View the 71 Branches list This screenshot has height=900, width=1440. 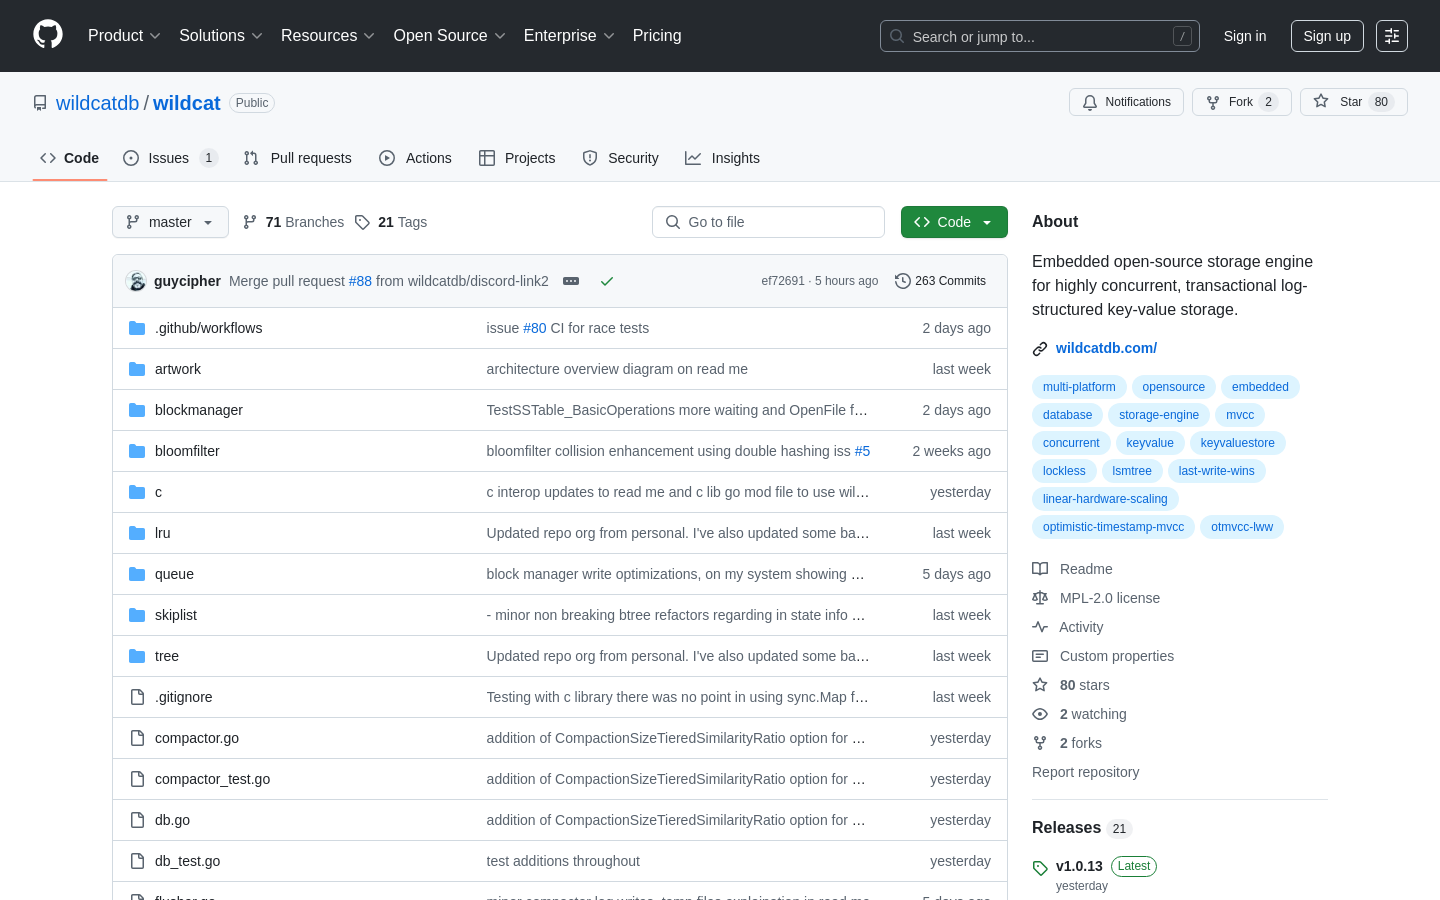(x=293, y=222)
